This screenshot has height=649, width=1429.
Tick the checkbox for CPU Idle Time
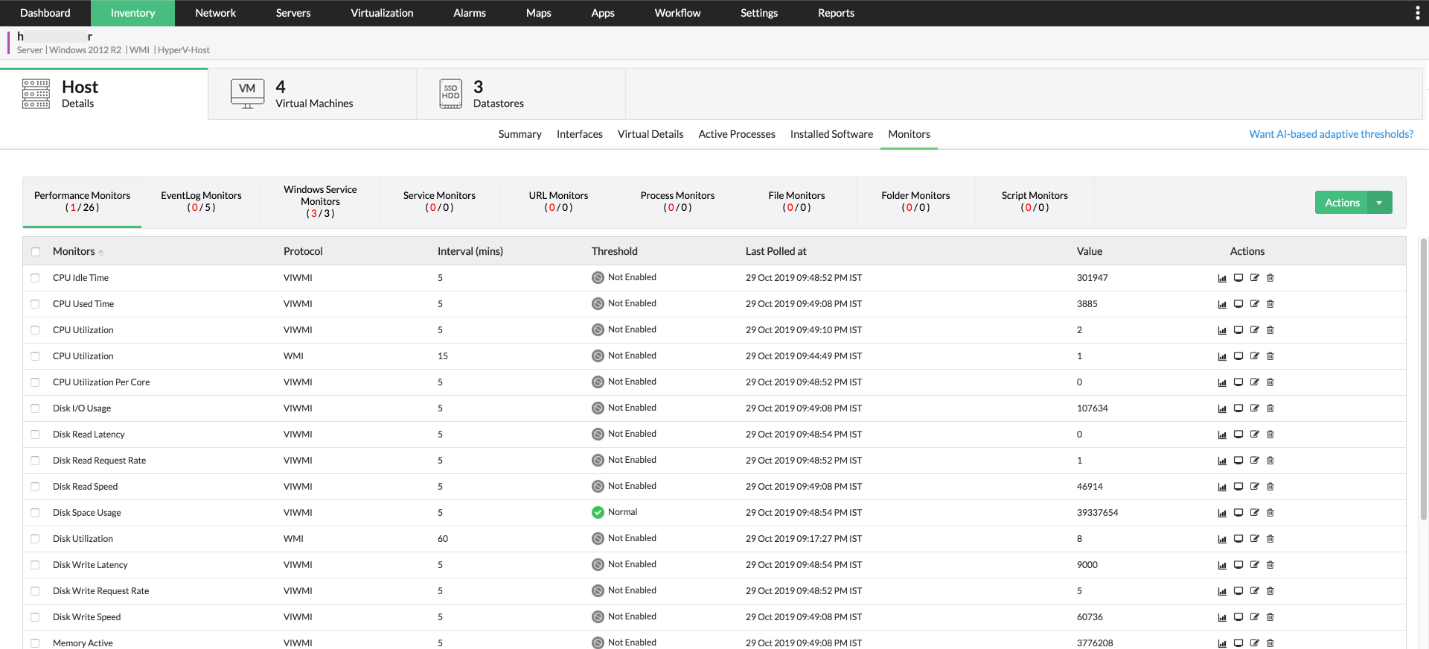[36, 278]
